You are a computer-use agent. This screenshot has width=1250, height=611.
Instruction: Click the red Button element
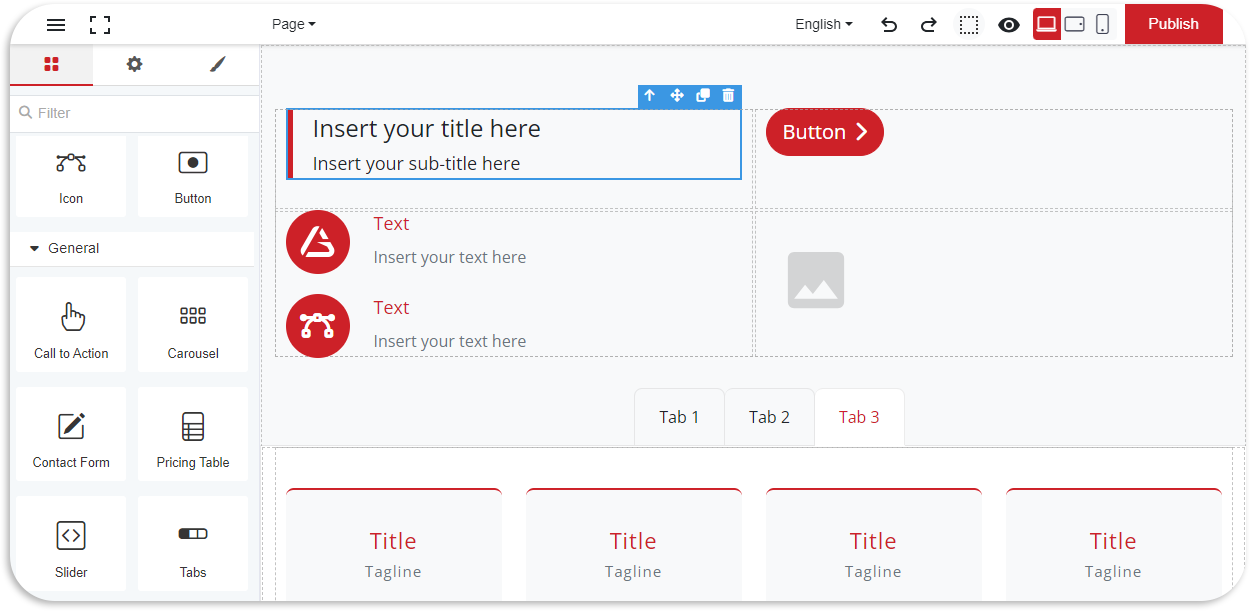pyautogui.click(x=824, y=132)
